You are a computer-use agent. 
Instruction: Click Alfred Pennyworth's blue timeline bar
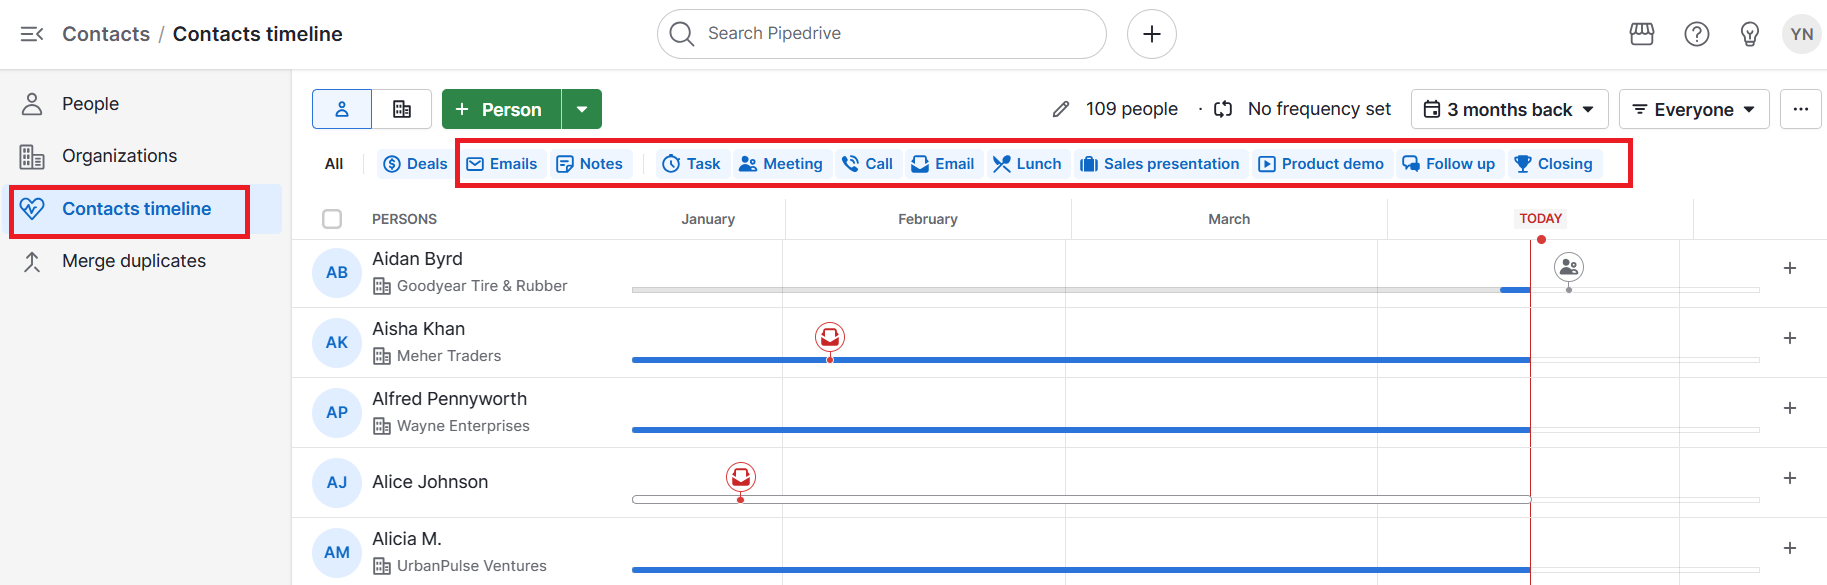[1081, 429]
